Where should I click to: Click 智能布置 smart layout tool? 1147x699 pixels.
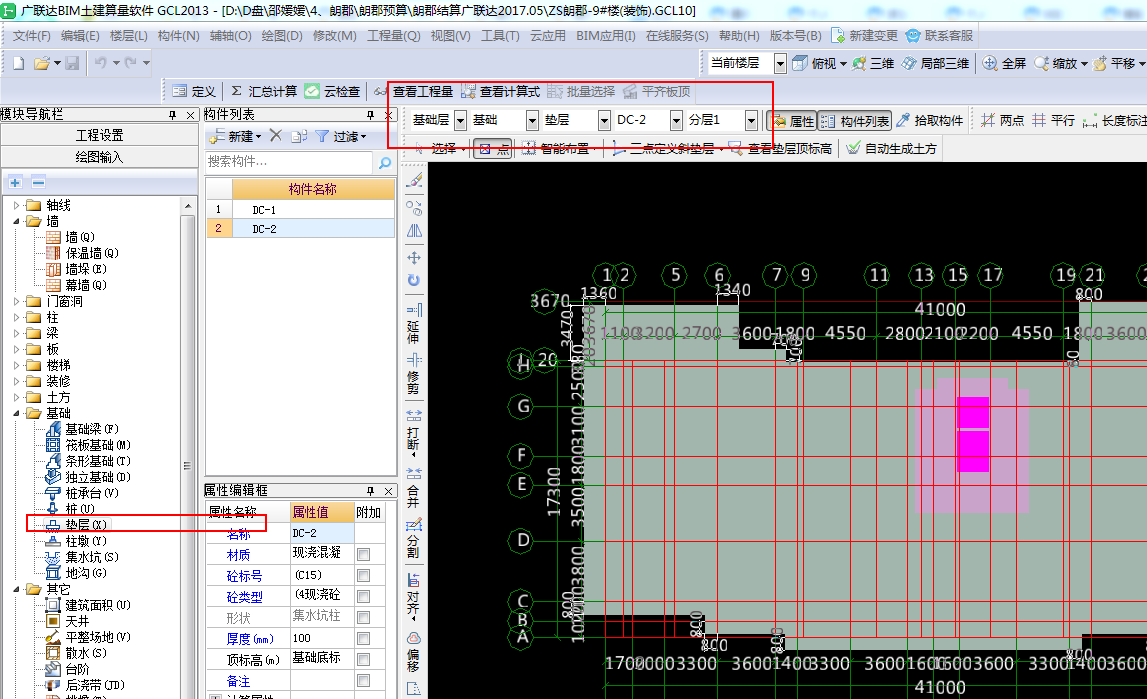[556, 148]
